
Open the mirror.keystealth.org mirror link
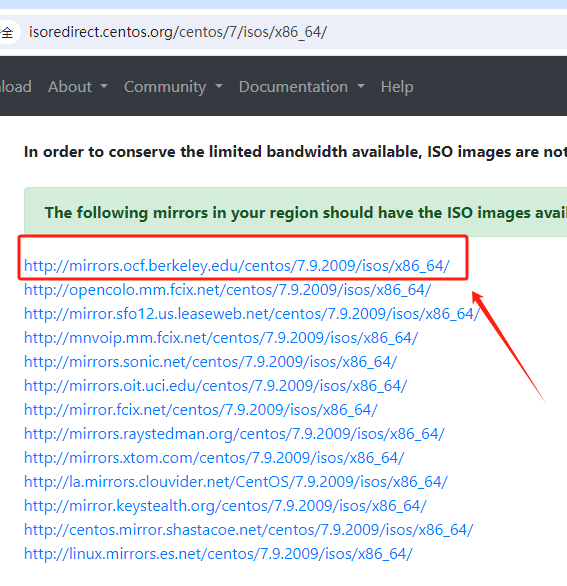[225, 506]
